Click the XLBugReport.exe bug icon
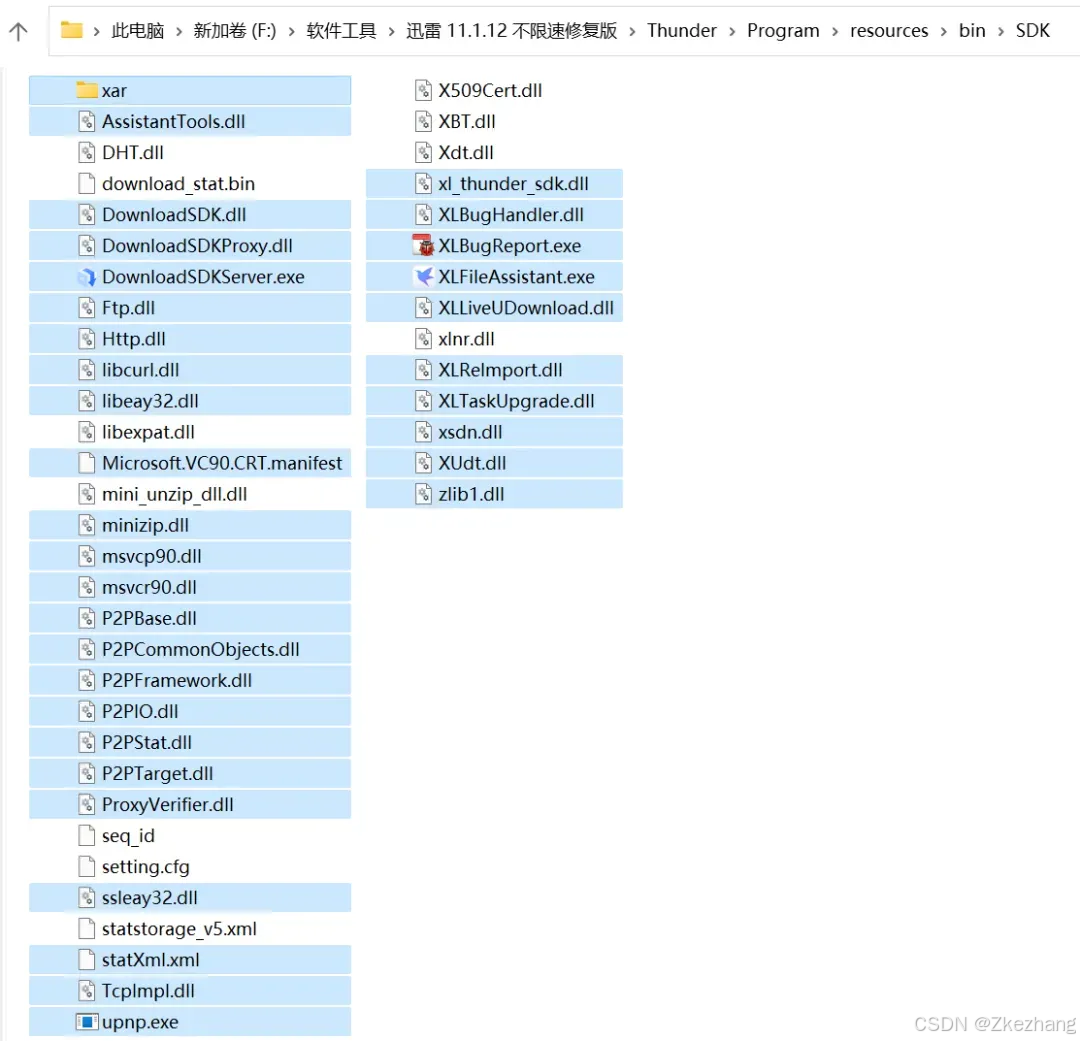The width and height of the screenshot is (1080, 1041). pyautogui.click(x=423, y=246)
